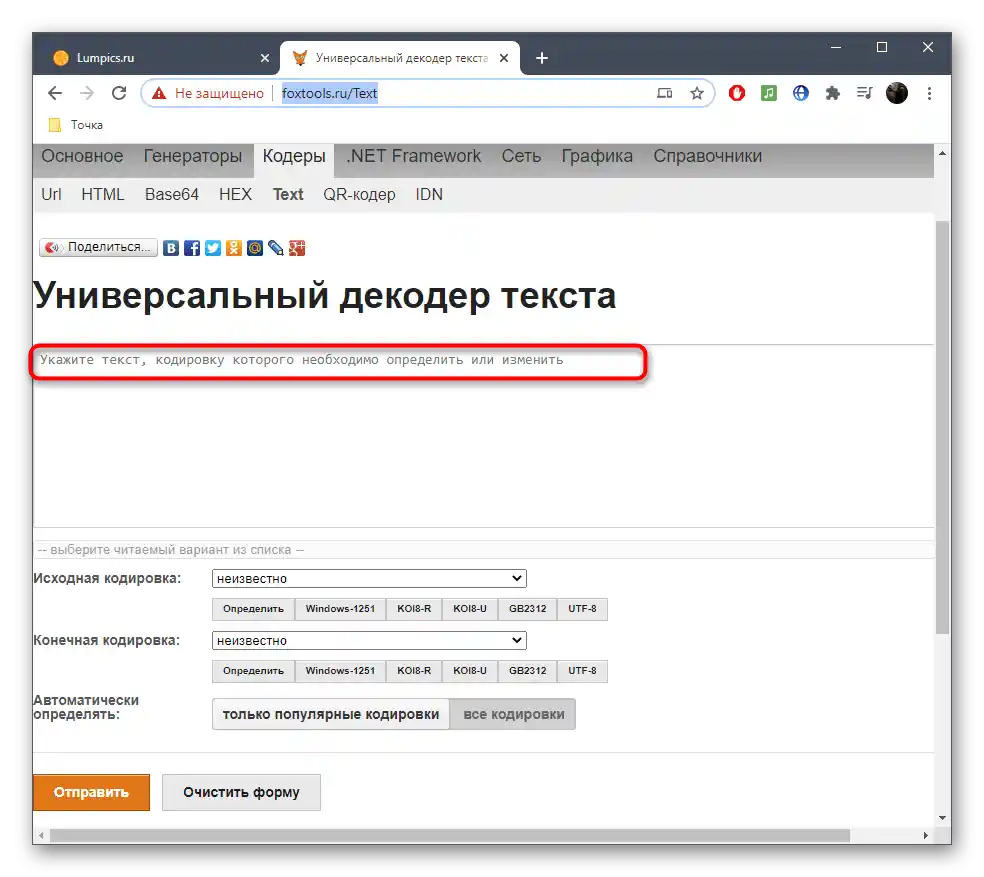Set source encoding to UTF-8
Viewport: 984px width, 877px height.
pyautogui.click(x=582, y=609)
